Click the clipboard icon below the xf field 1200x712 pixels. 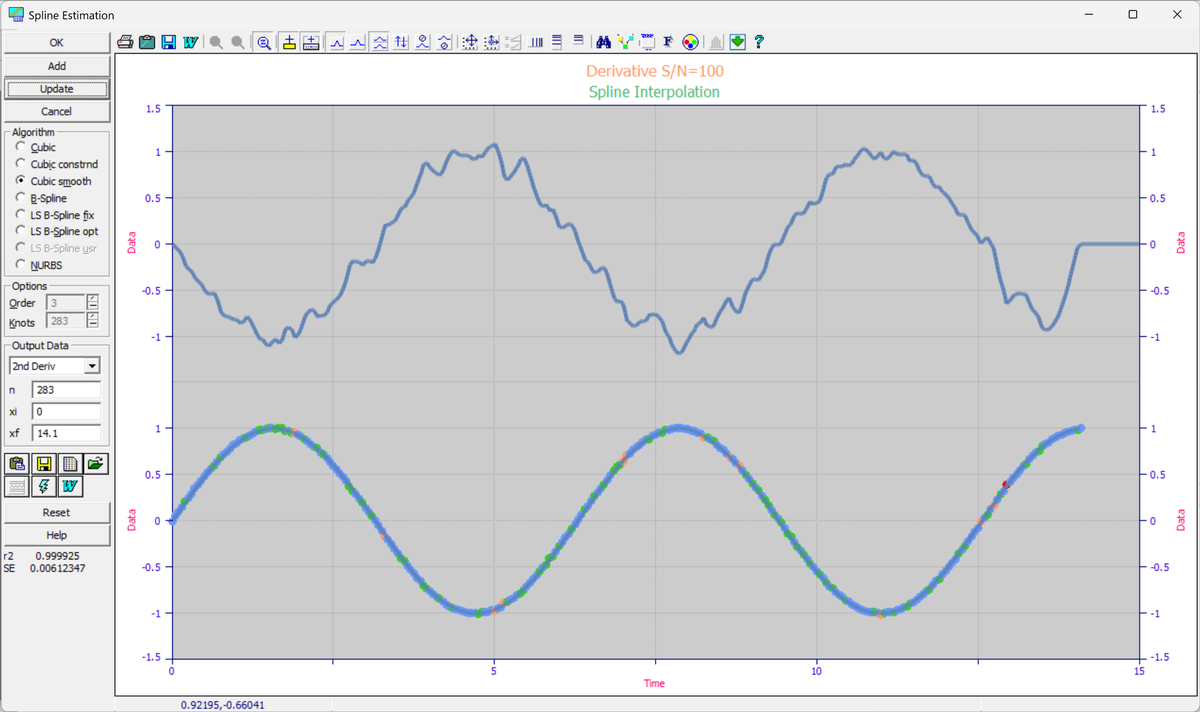17,464
